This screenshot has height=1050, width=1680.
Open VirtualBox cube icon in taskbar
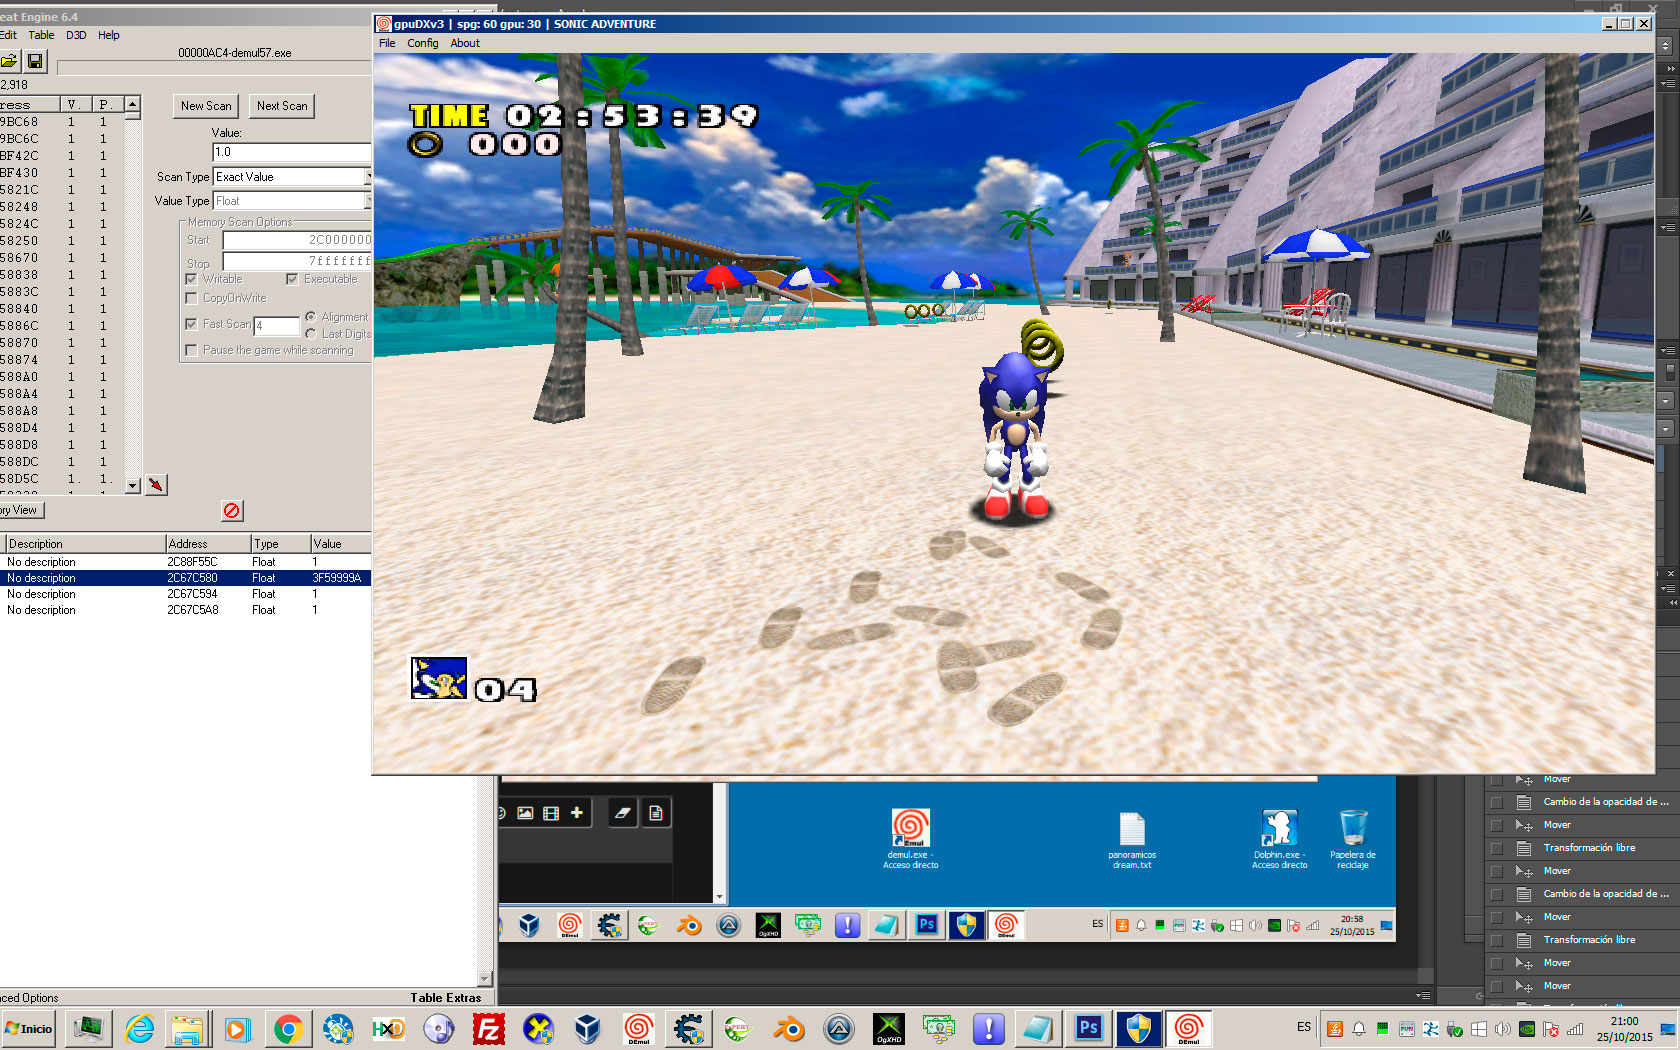[588, 1028]
